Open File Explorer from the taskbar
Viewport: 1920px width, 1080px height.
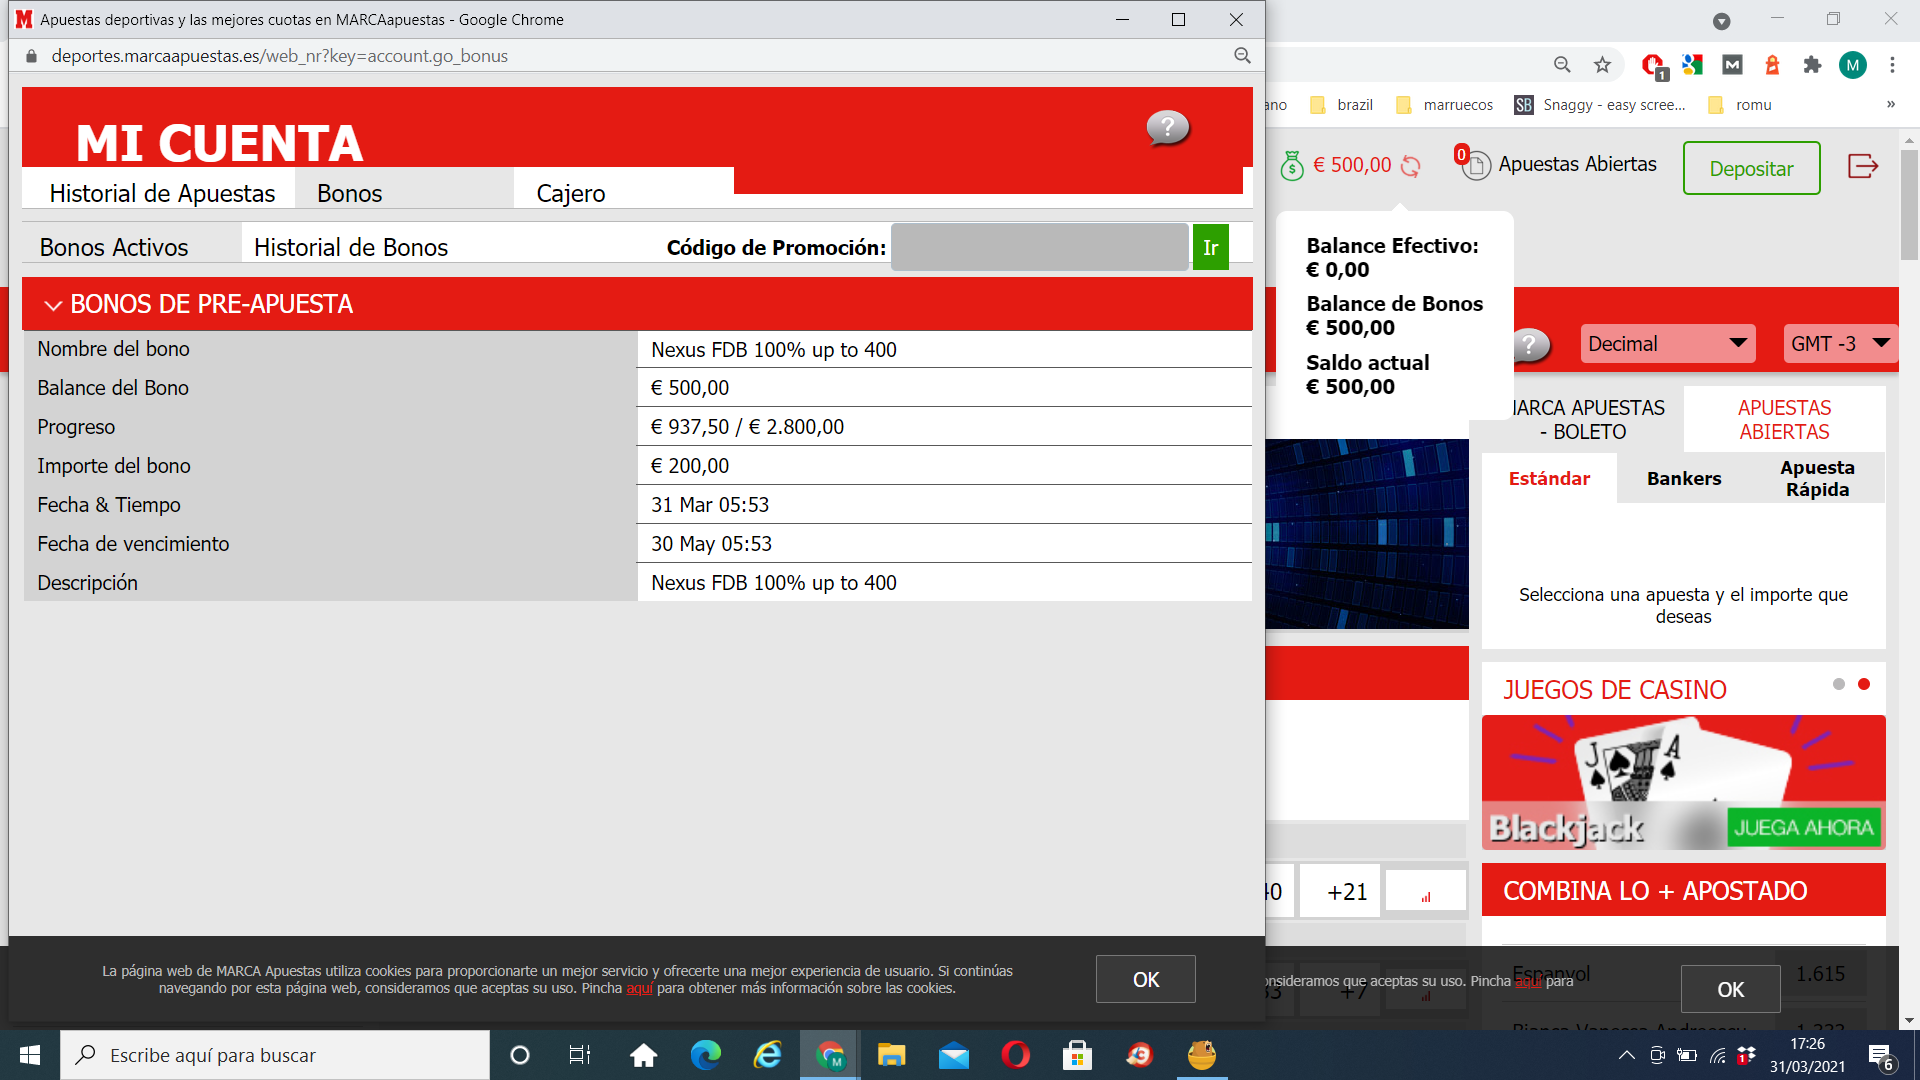(x=891, y=1055)
